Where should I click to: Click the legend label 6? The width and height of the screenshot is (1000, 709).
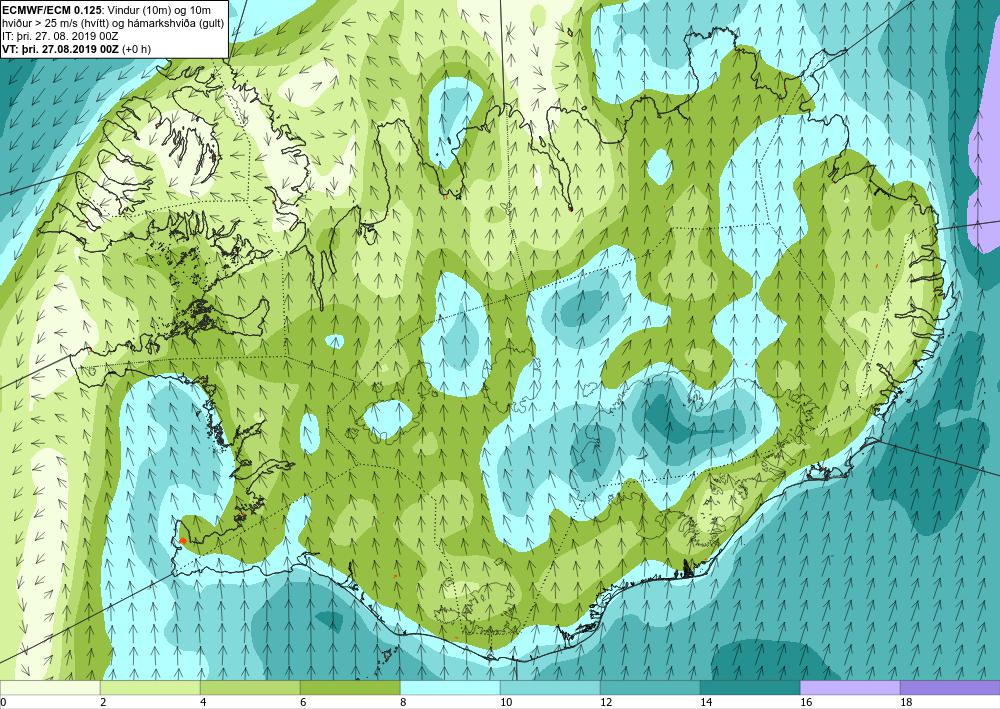303,702
